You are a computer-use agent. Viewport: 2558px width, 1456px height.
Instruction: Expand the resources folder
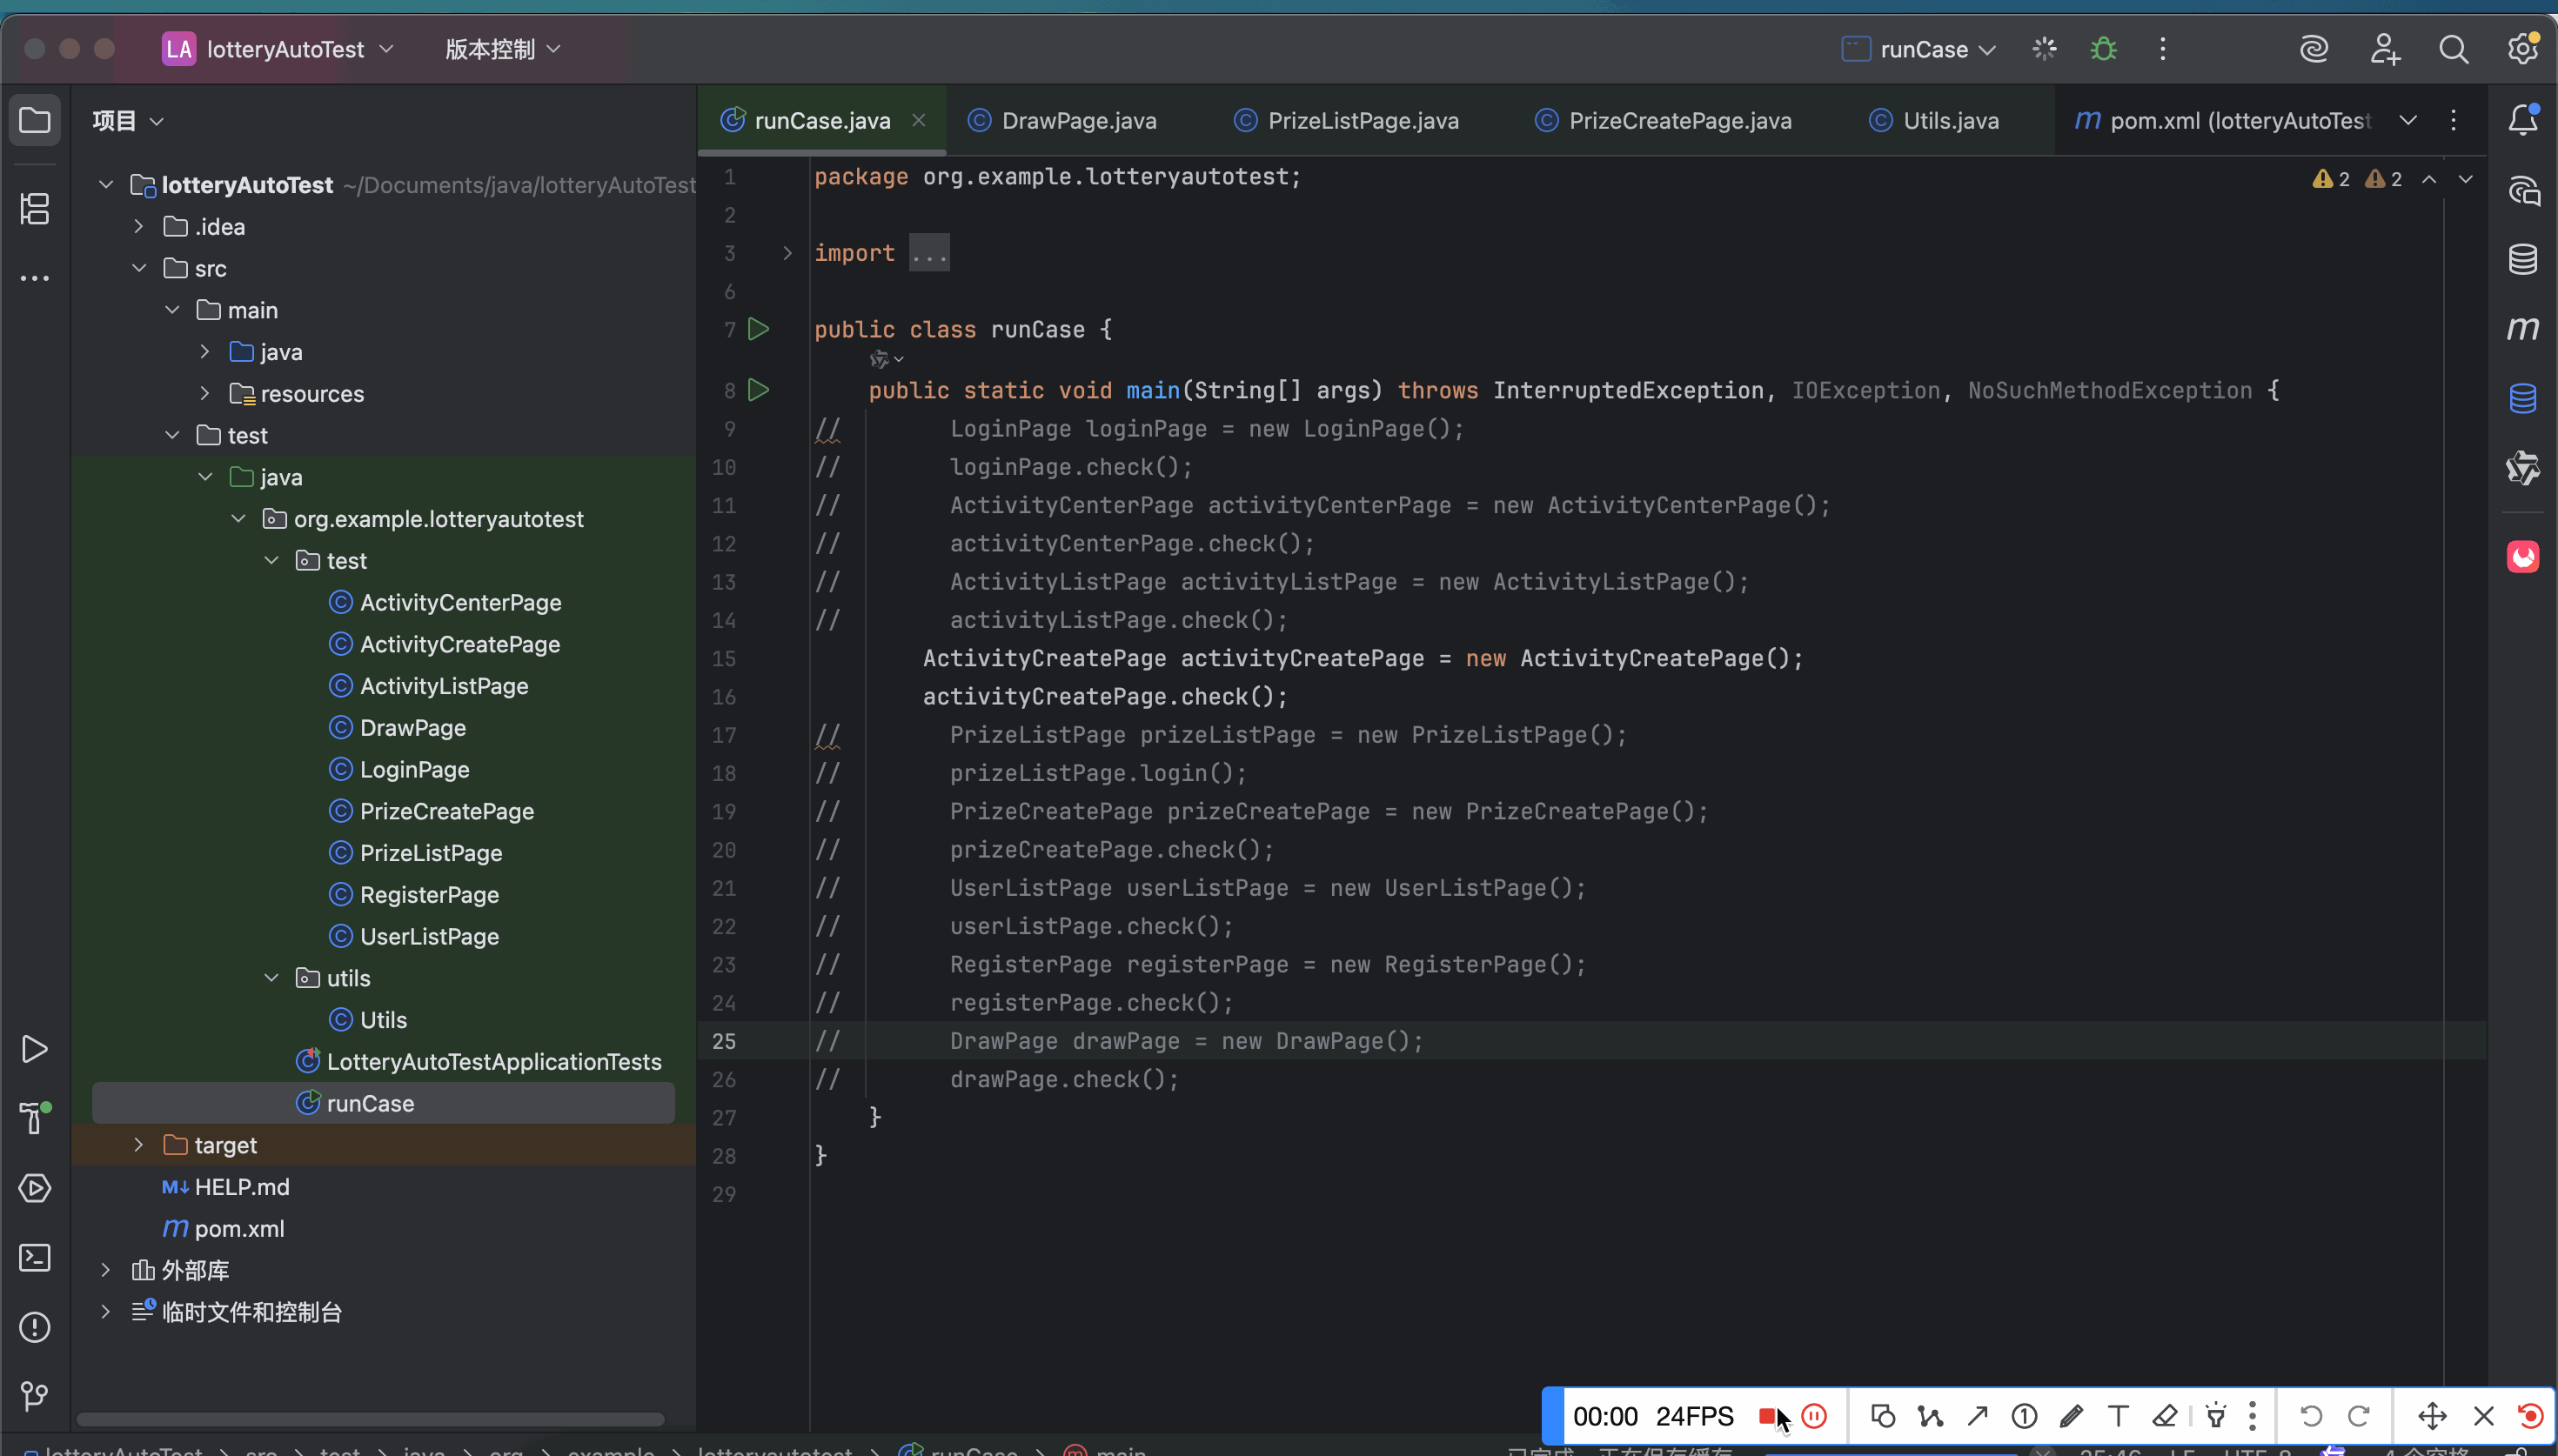(205, 394)
